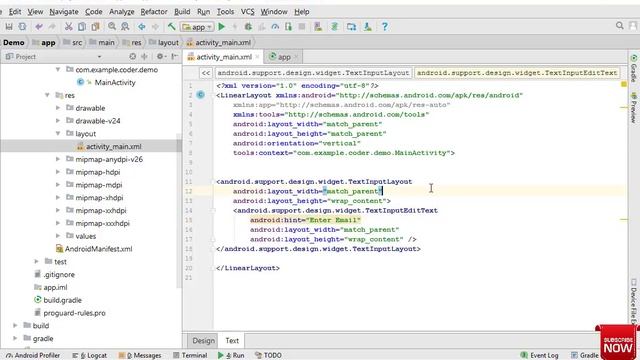Run the app with green play icon

click(222, 27)
